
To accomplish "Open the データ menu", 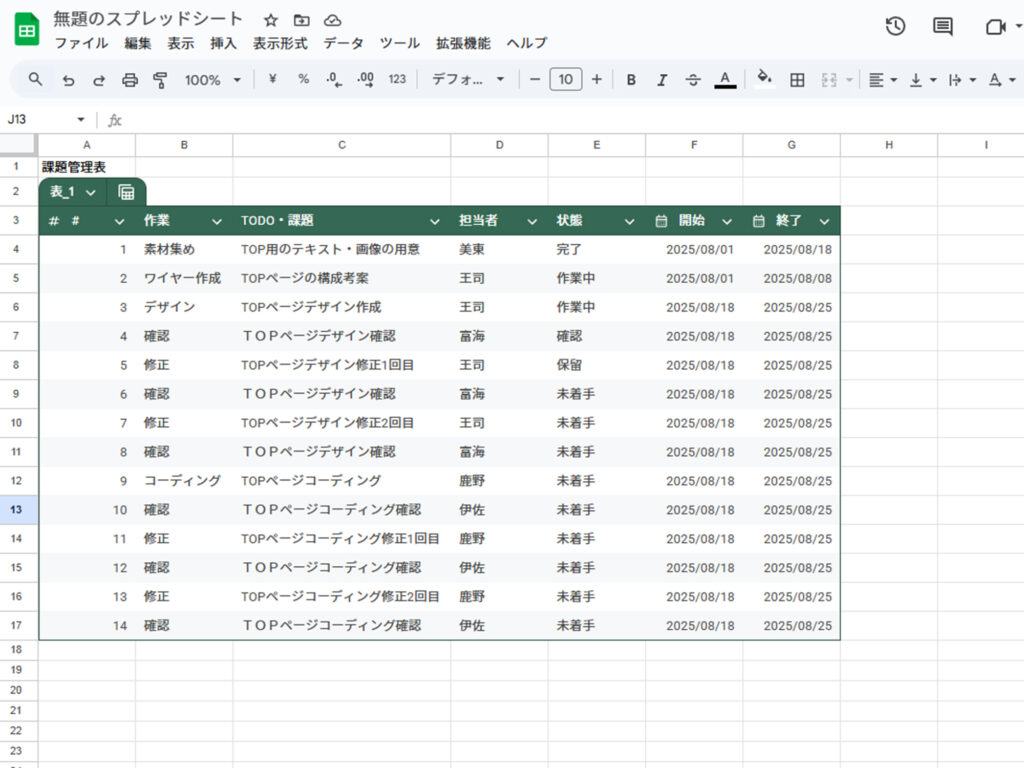I will pyautogui.click(x=343, y=43).
